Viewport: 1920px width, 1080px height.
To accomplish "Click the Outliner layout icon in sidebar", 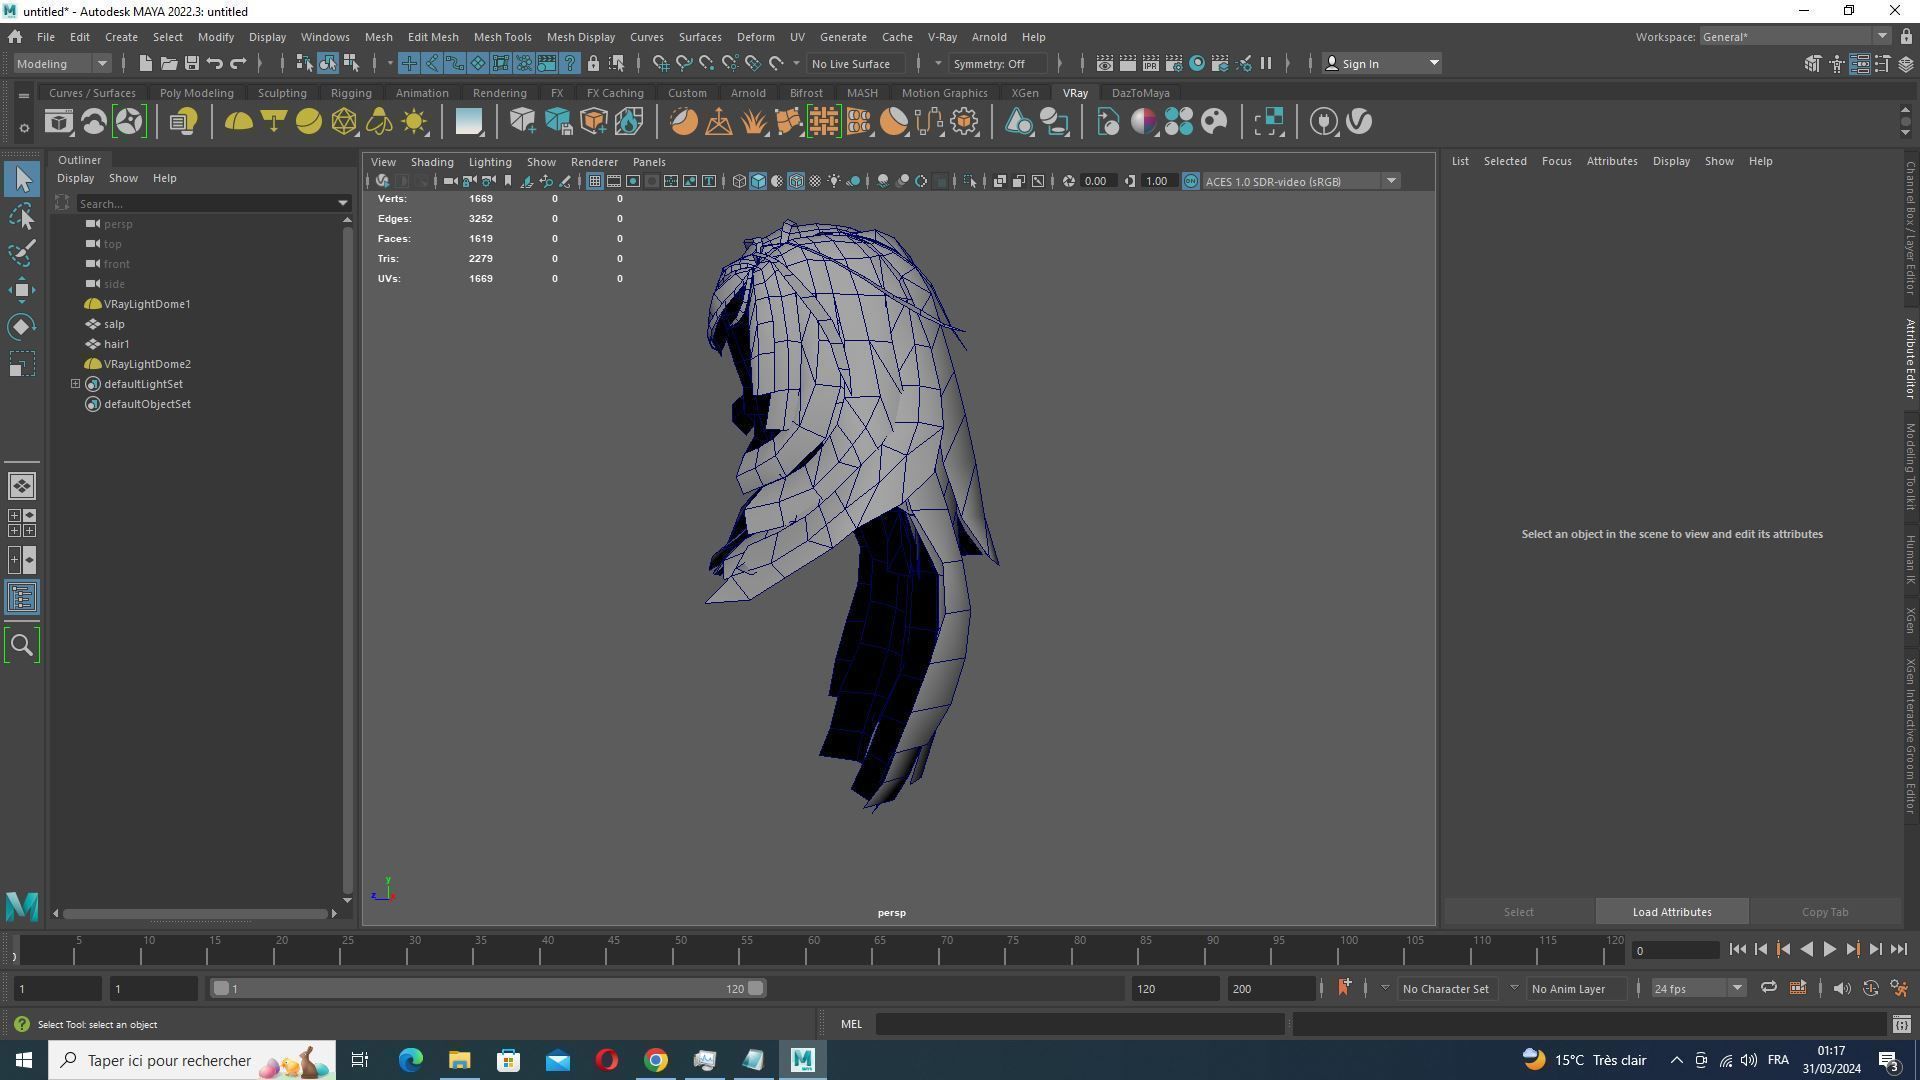I will pos(22,598).
